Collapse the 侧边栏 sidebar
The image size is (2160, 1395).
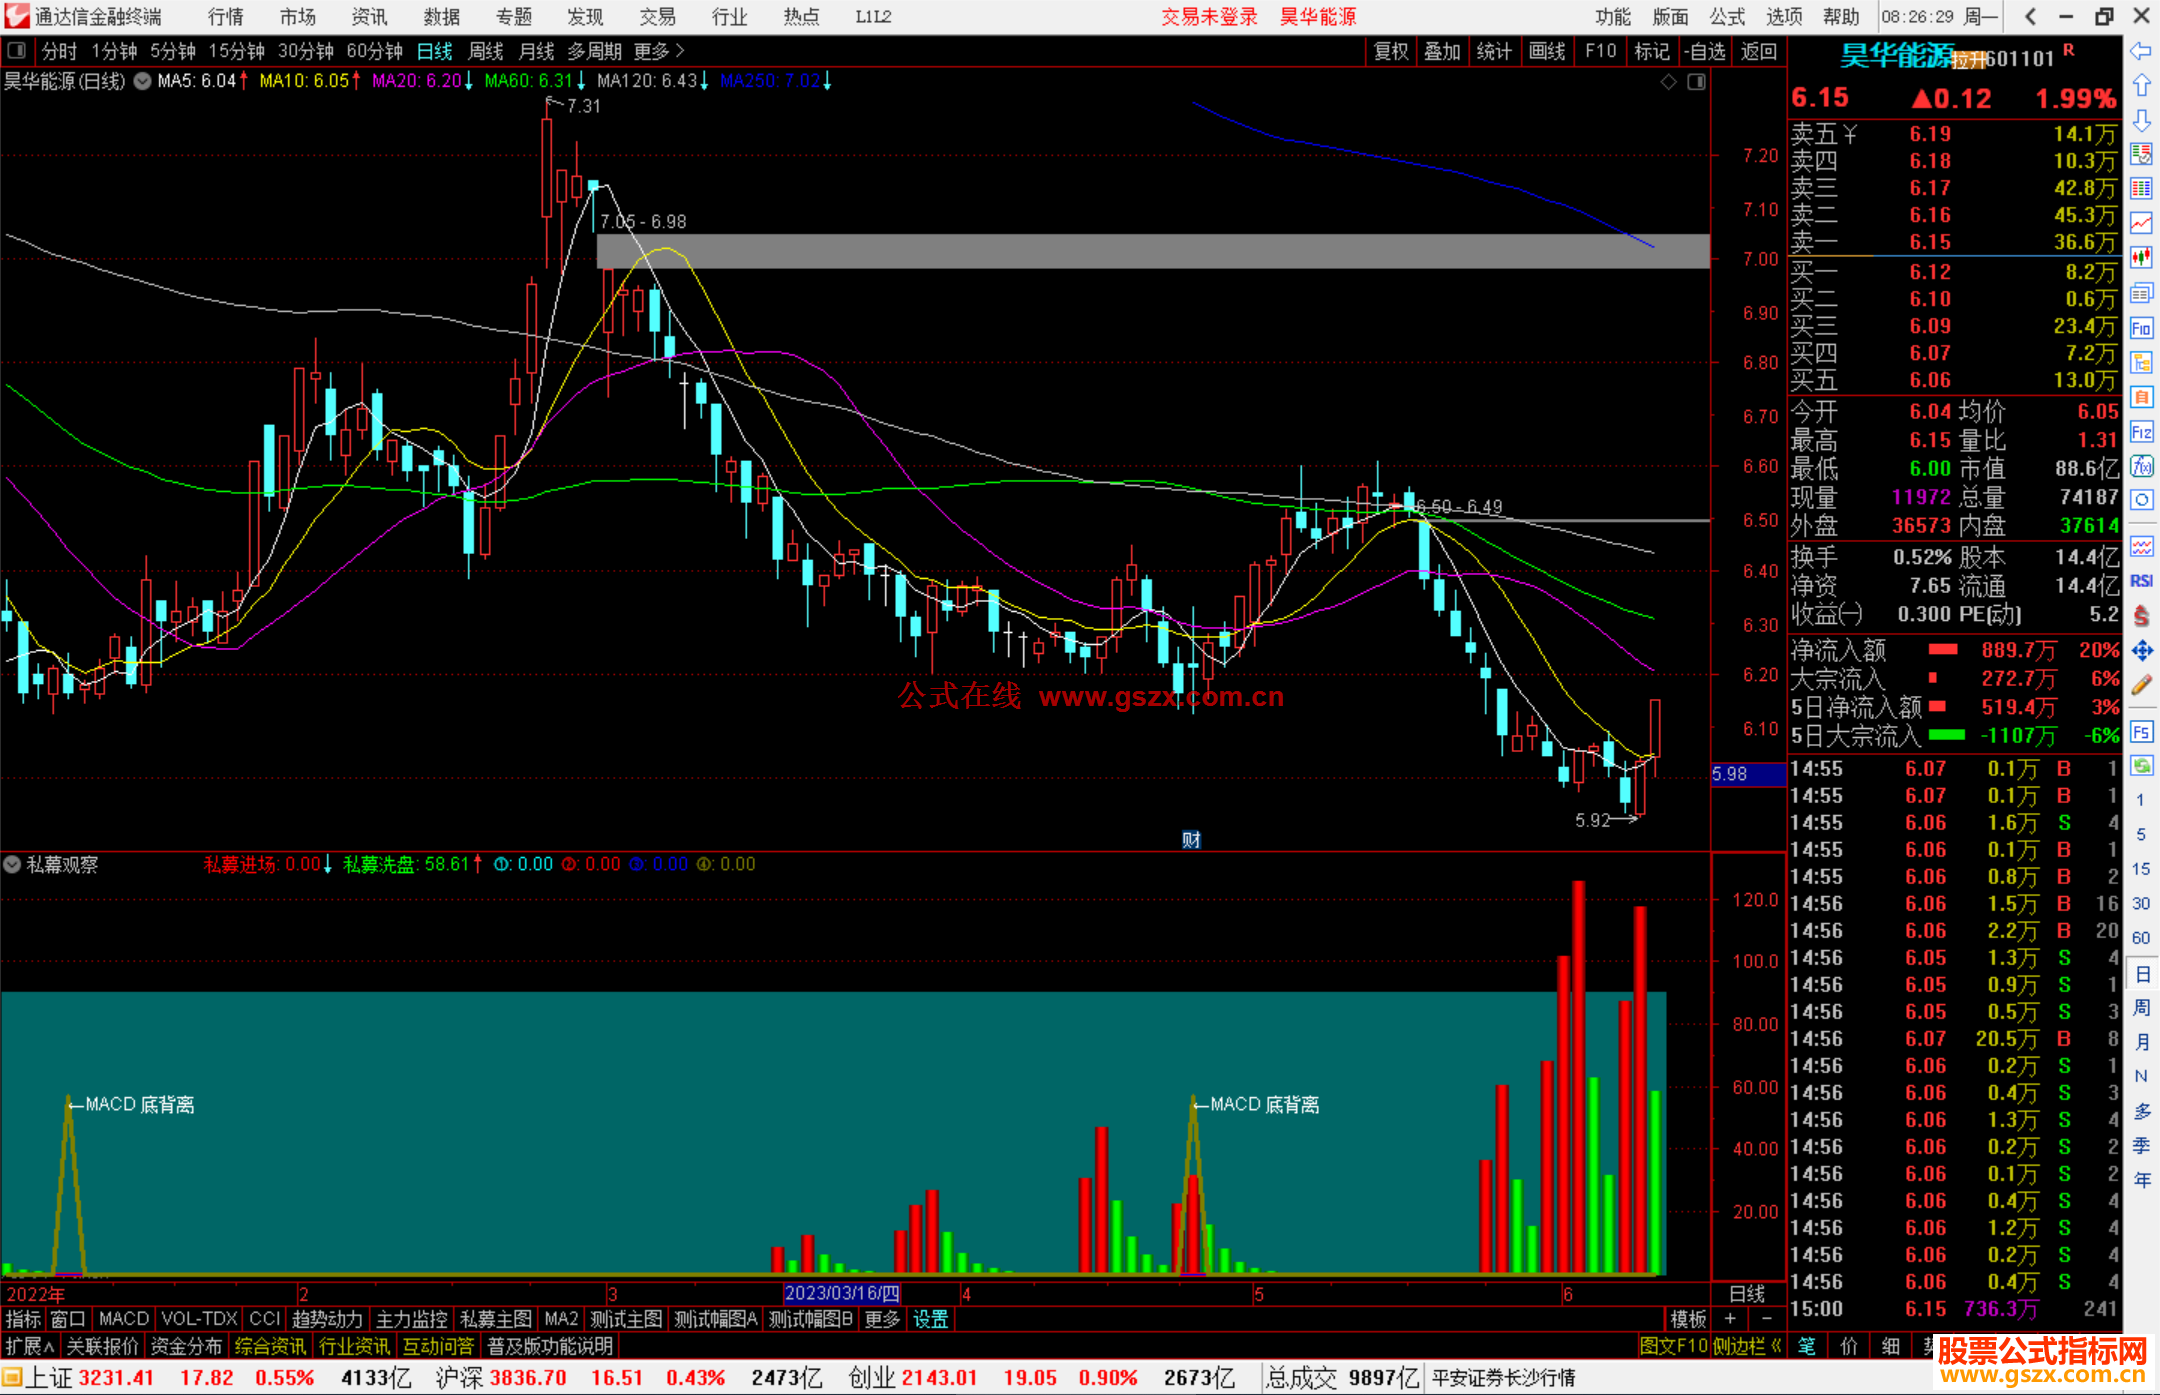pos(1747,1346)
